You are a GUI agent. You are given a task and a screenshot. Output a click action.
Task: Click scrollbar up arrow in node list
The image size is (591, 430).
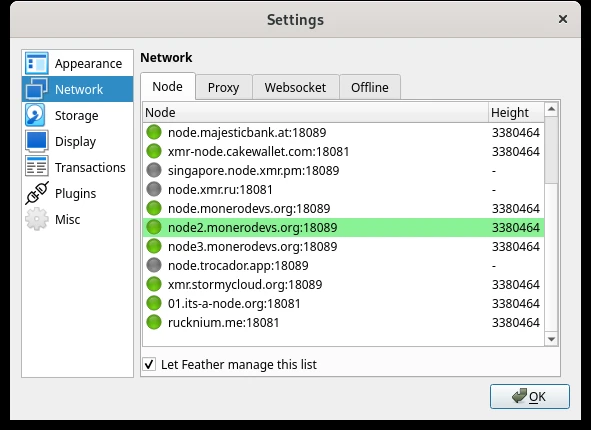[x=551, y=109]
